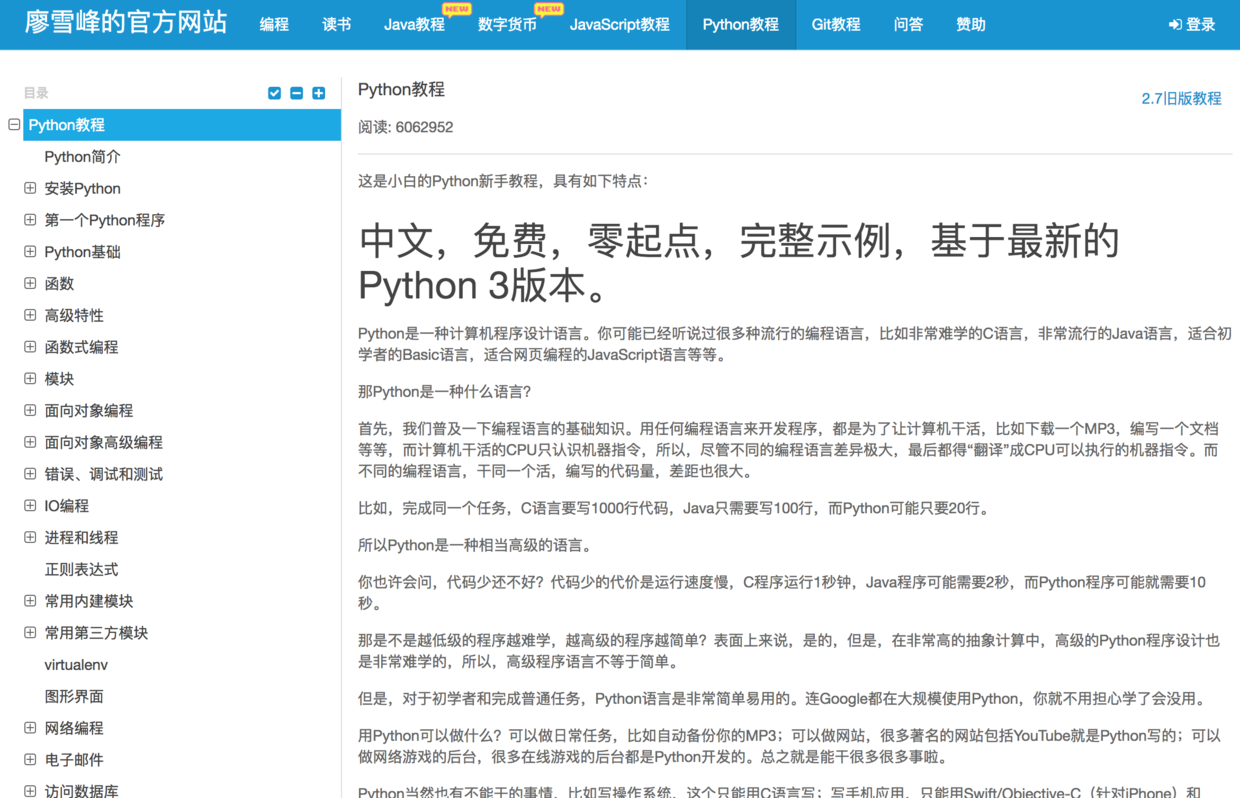The height and width of the screenshot is (798, 1240).
Task: Open 问答 in the navbar
Action: coord(908,25)
